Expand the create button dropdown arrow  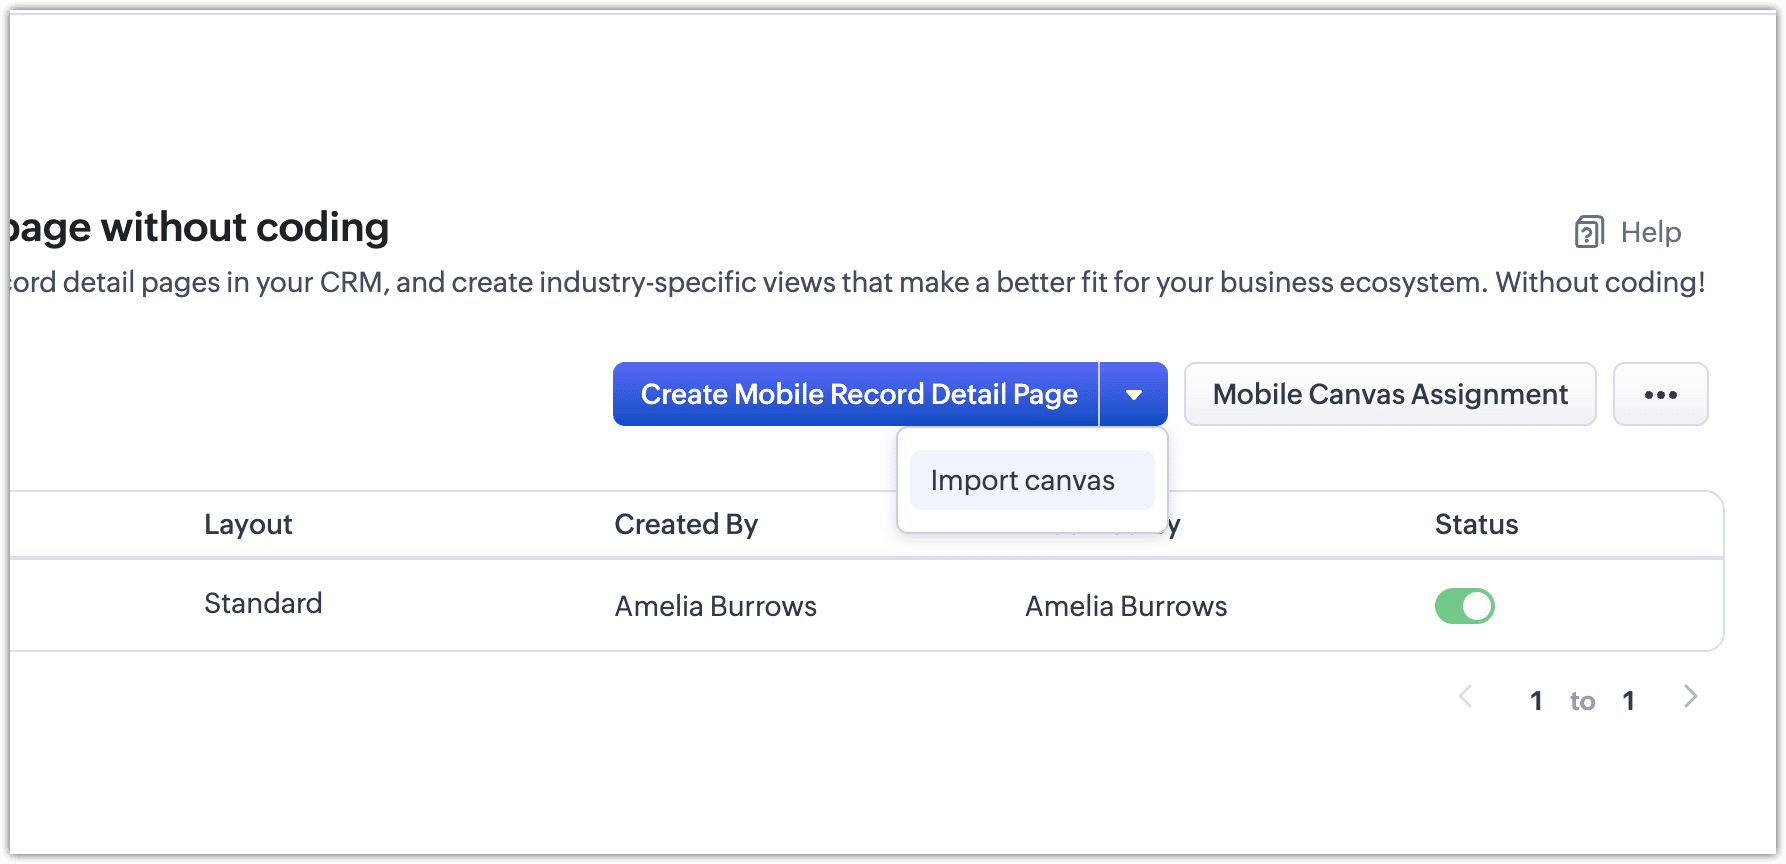[1134, 394]
